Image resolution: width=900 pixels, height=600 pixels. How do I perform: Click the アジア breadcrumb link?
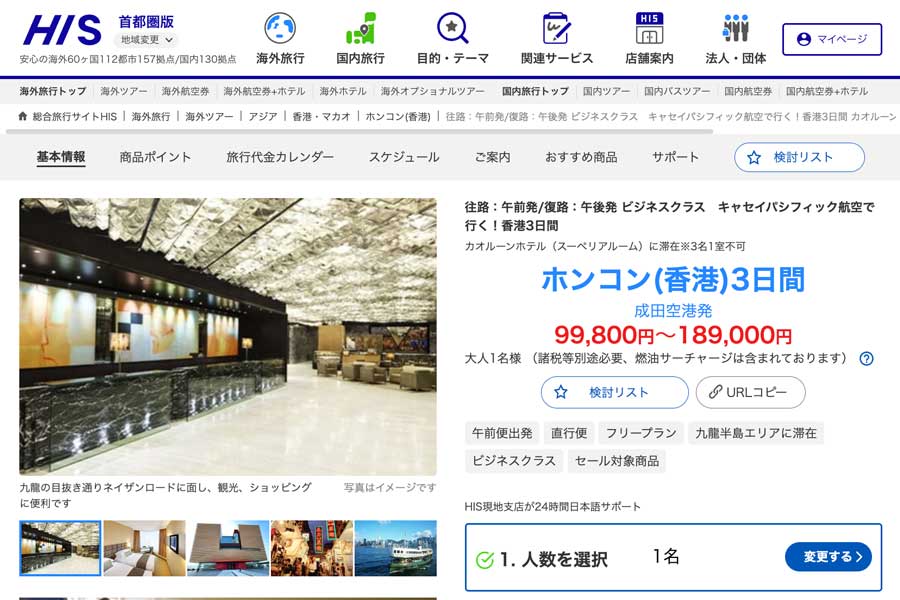262,117
